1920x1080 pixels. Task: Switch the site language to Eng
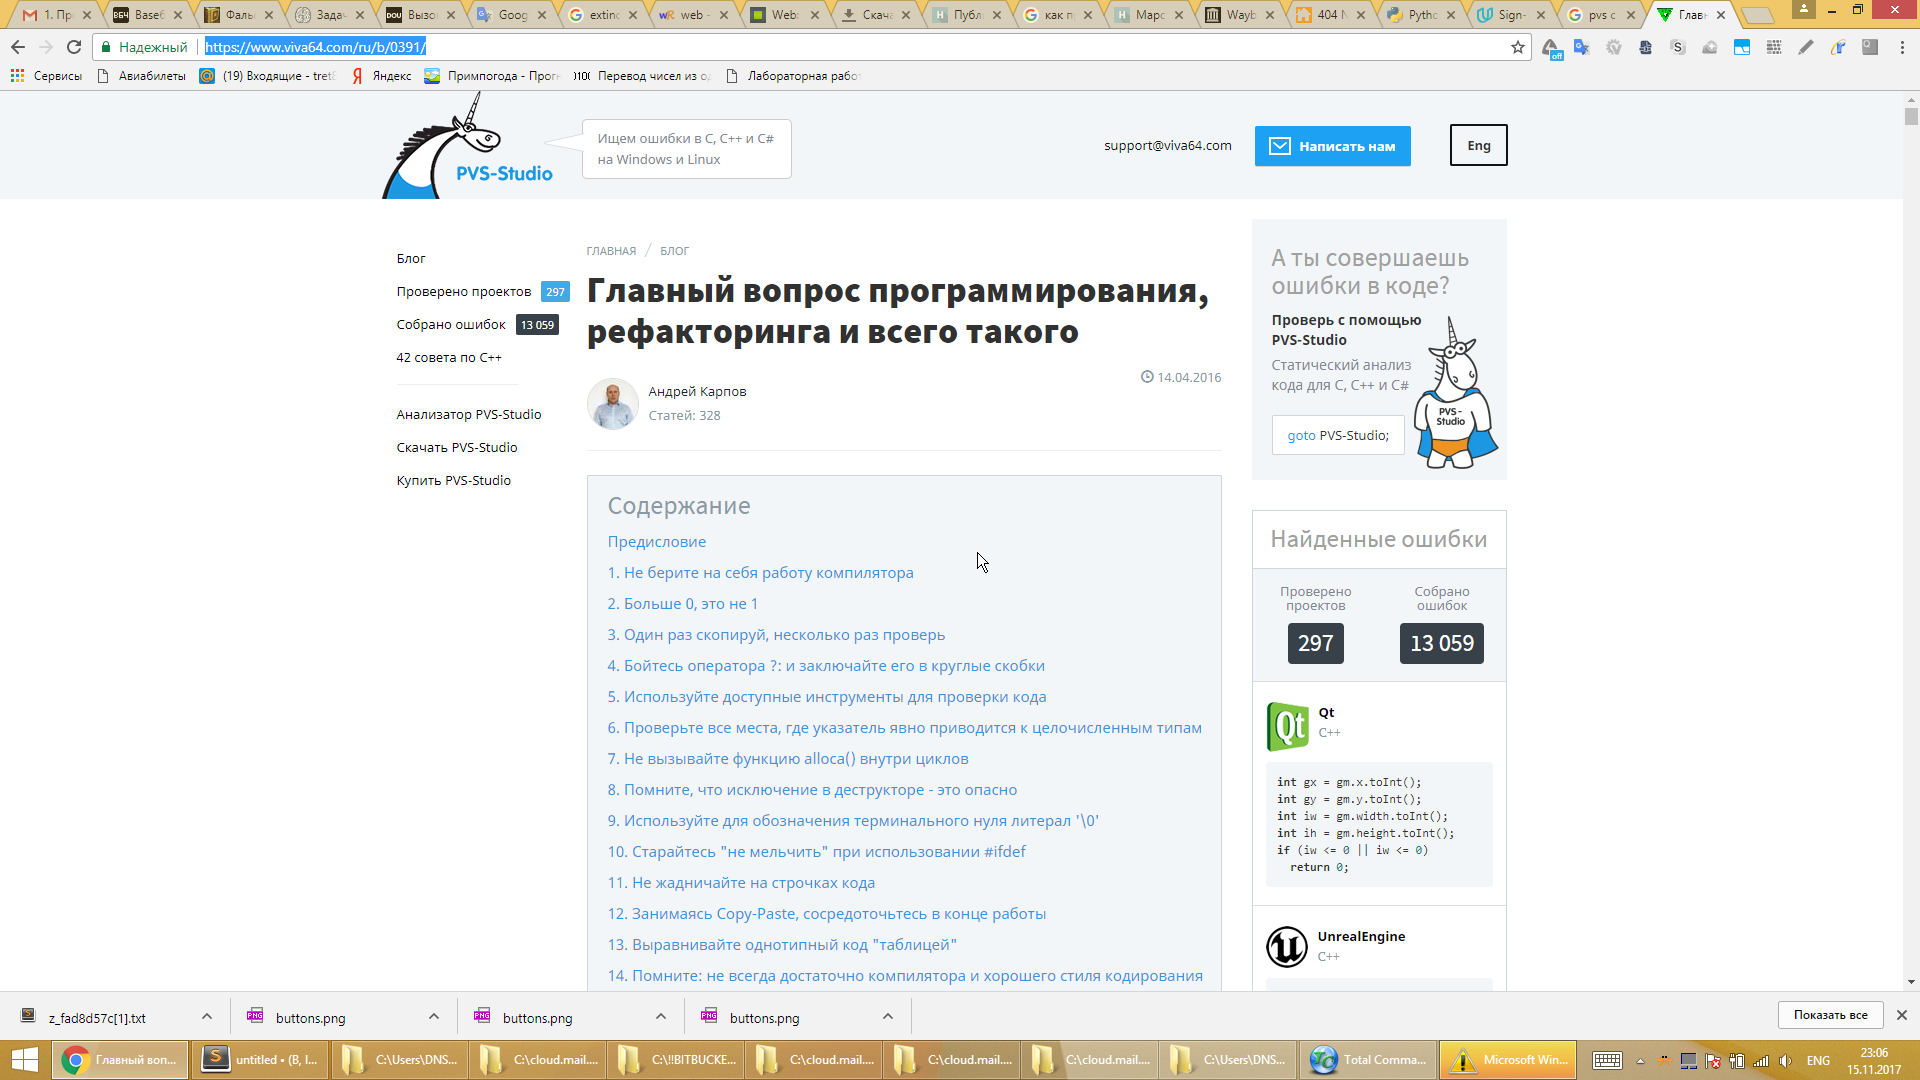click(x=1478, y=146)
